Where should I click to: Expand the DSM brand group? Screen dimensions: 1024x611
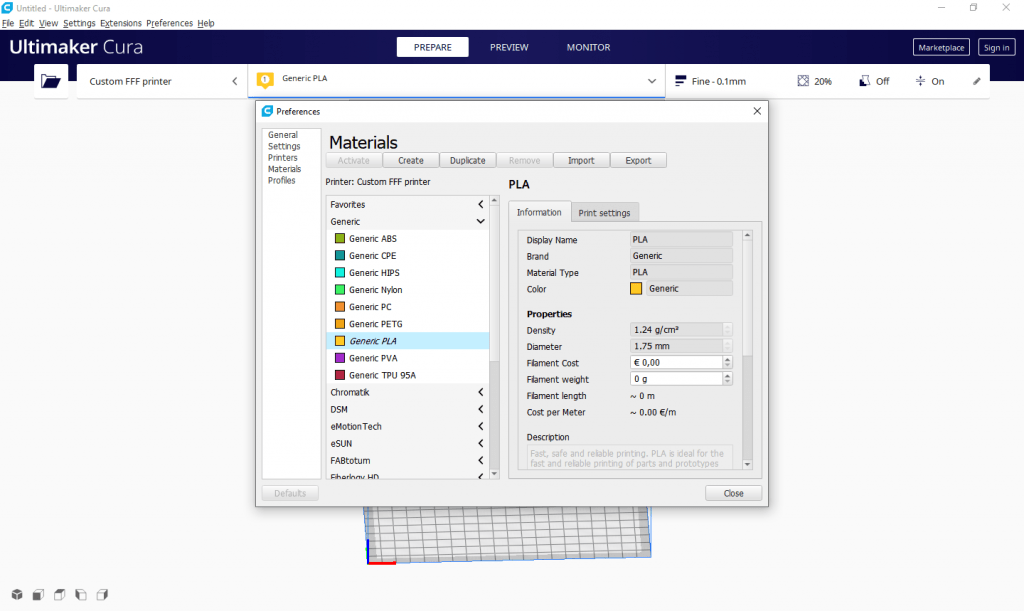point(481,409)
